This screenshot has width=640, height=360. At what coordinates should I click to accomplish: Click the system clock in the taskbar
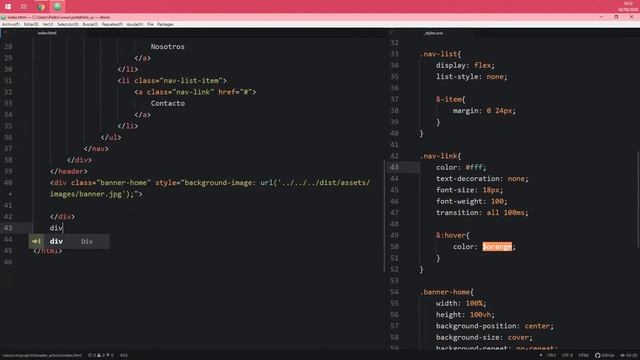(628, 6)
